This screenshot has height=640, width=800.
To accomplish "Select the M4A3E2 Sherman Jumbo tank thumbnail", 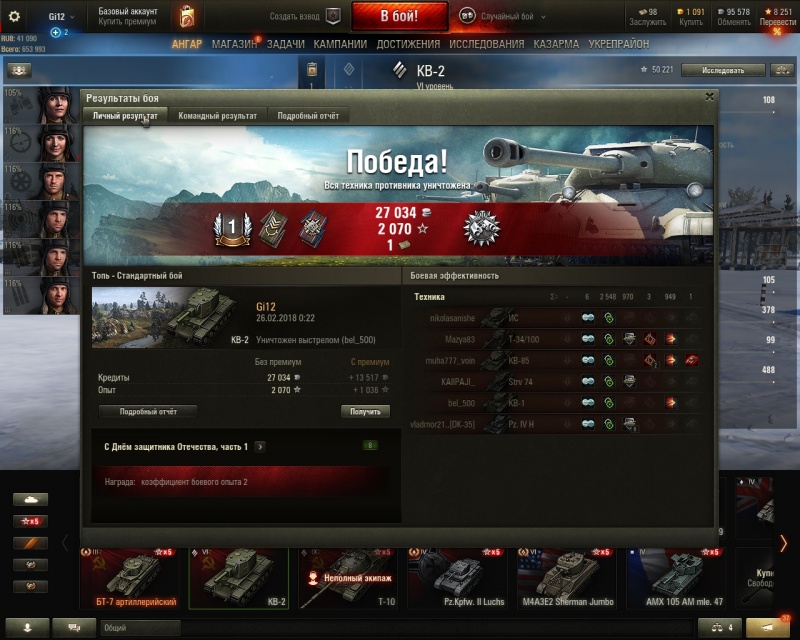I will (x=568, y=578).
